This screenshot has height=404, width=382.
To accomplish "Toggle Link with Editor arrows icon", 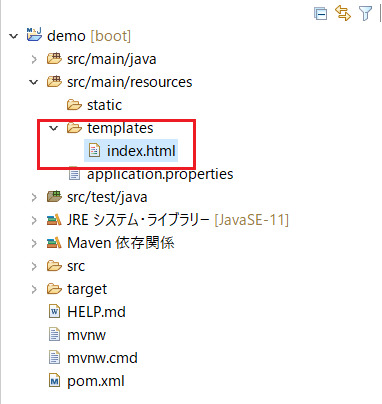I will 343,13.
